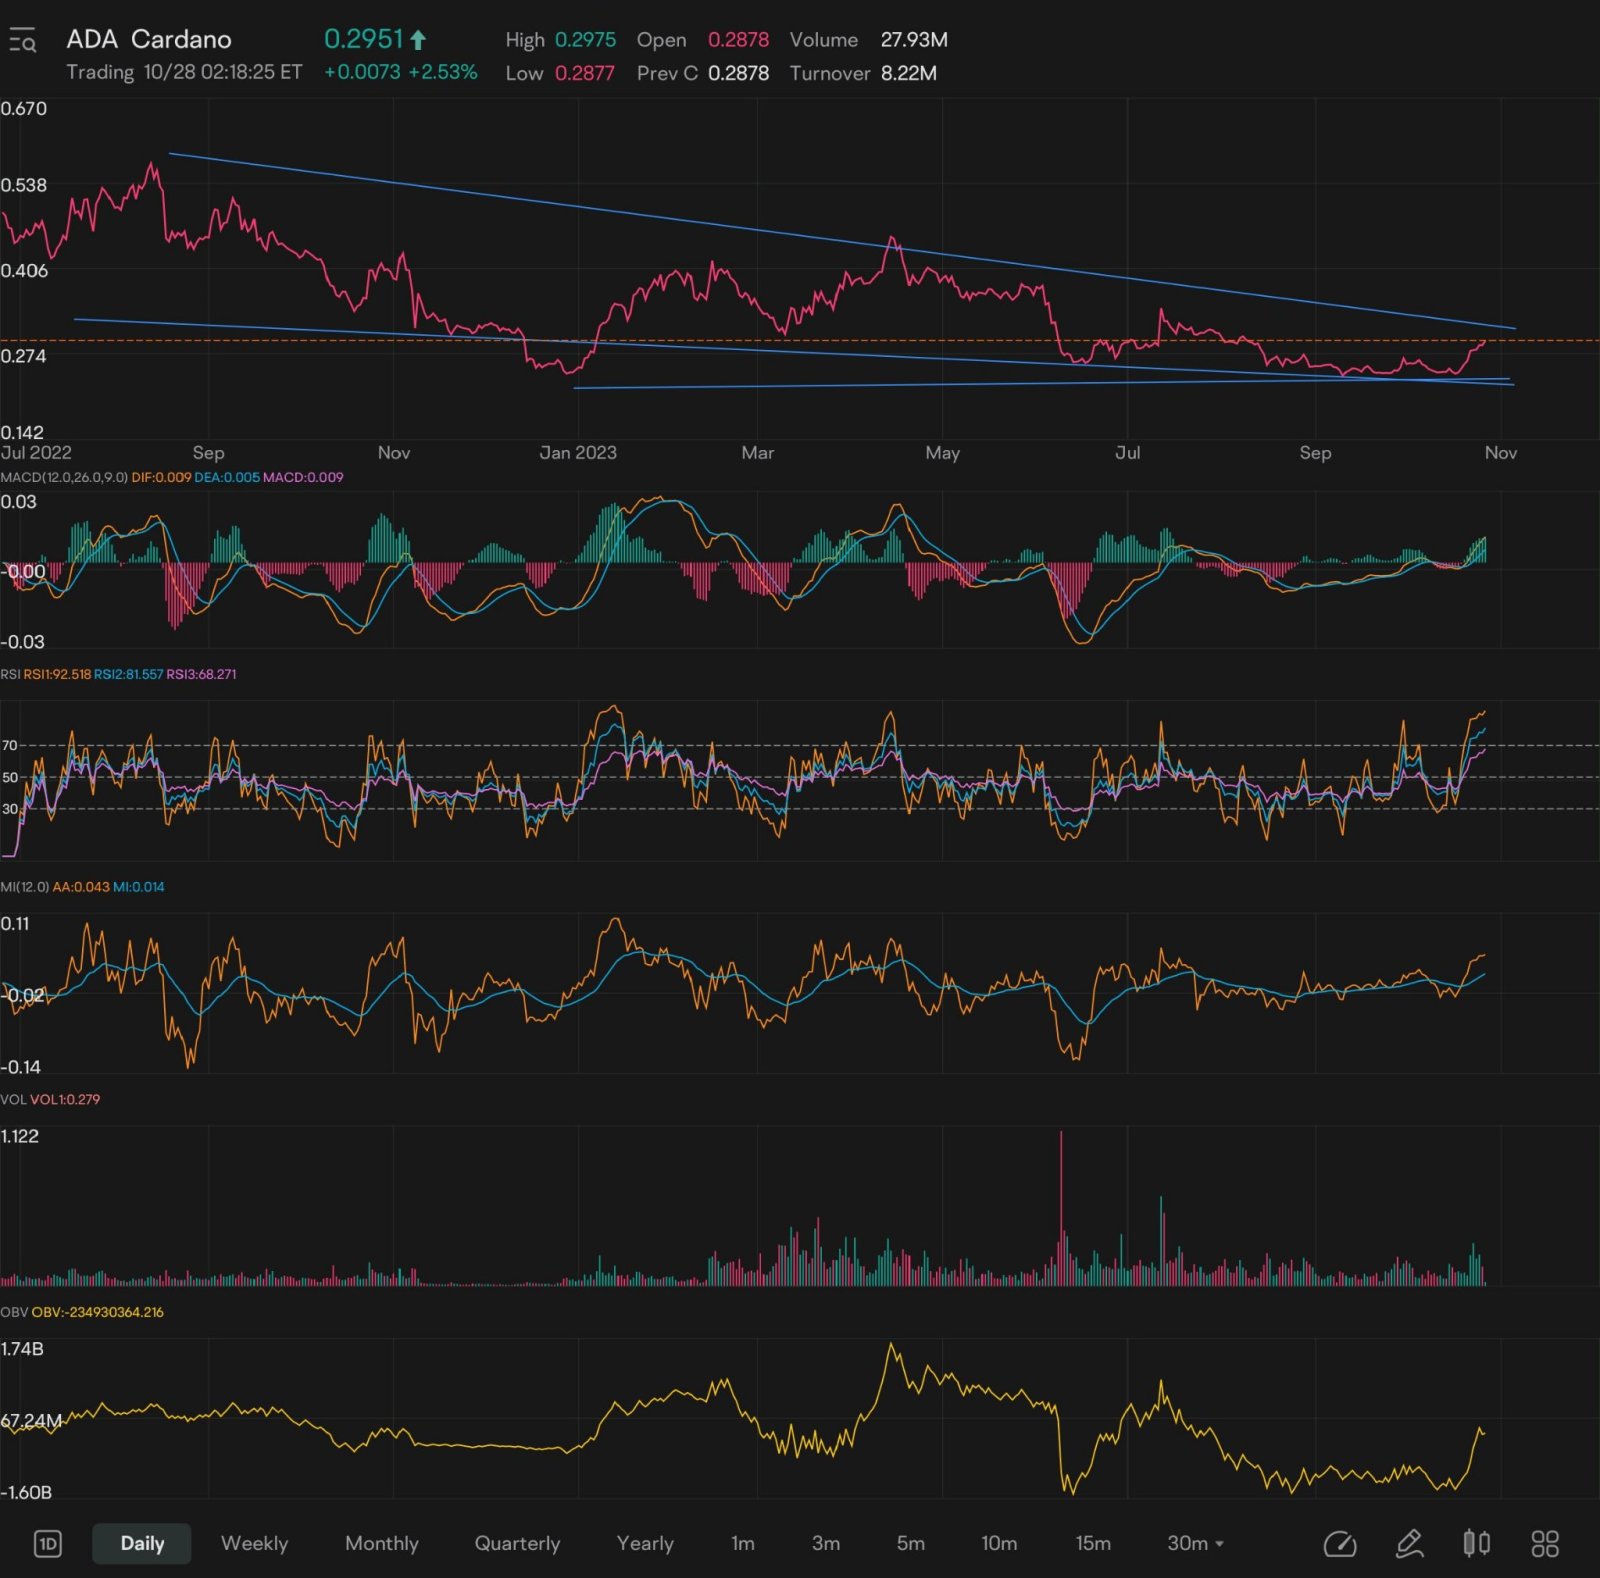Screen dimensions: 1600x1578
Task: Choose the 1m interval
Action: (x=743, y=1543)
